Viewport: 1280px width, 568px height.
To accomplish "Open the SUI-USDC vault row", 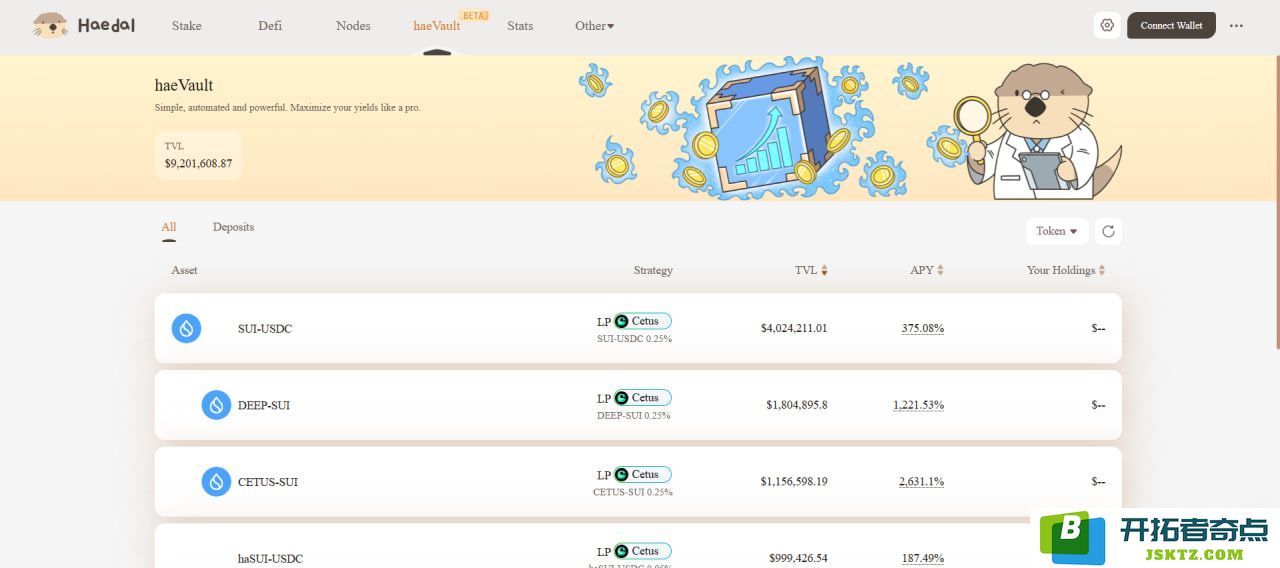I will click(638, 328).
